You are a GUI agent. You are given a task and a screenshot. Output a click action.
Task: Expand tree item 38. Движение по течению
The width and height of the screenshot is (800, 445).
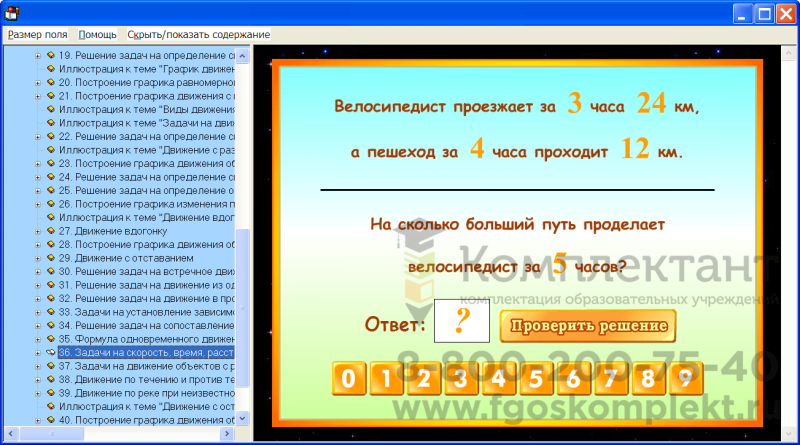tap(38, 380)
